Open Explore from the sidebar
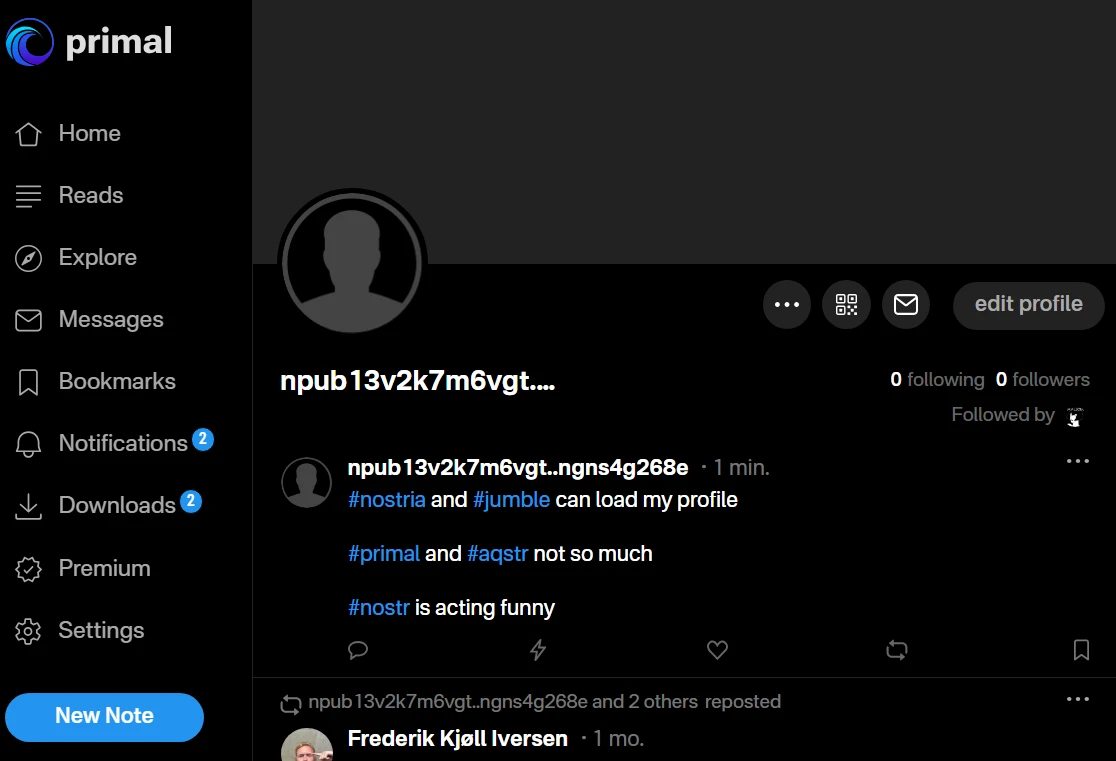 pyautogui.click(x=97, y=257)
